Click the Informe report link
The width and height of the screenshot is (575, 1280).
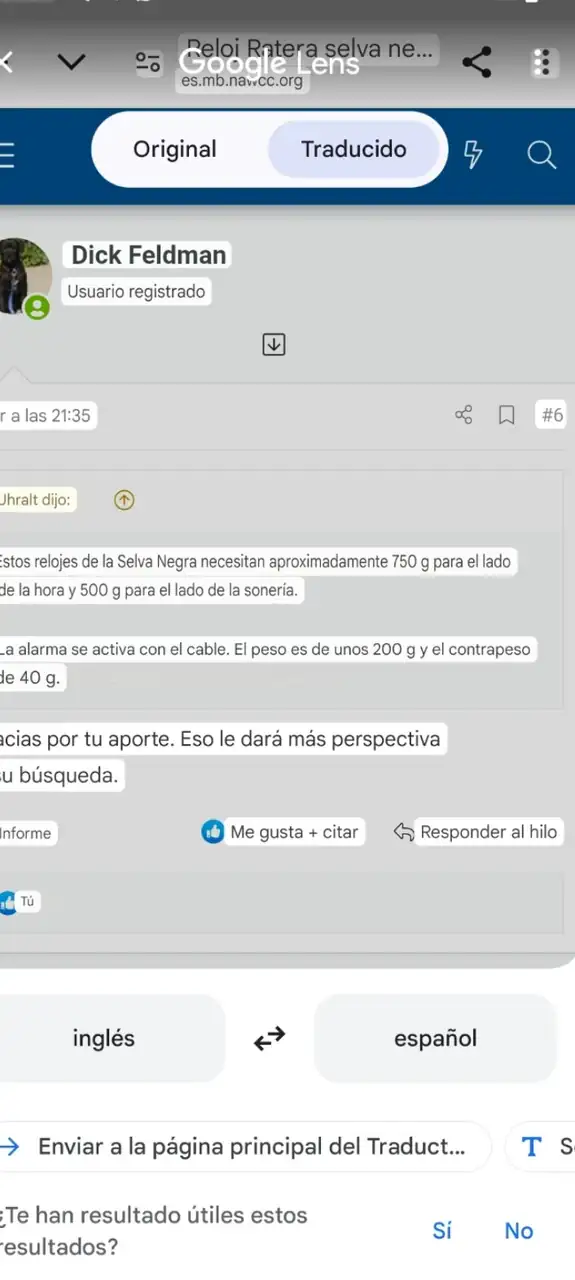(x=26, y=833)
